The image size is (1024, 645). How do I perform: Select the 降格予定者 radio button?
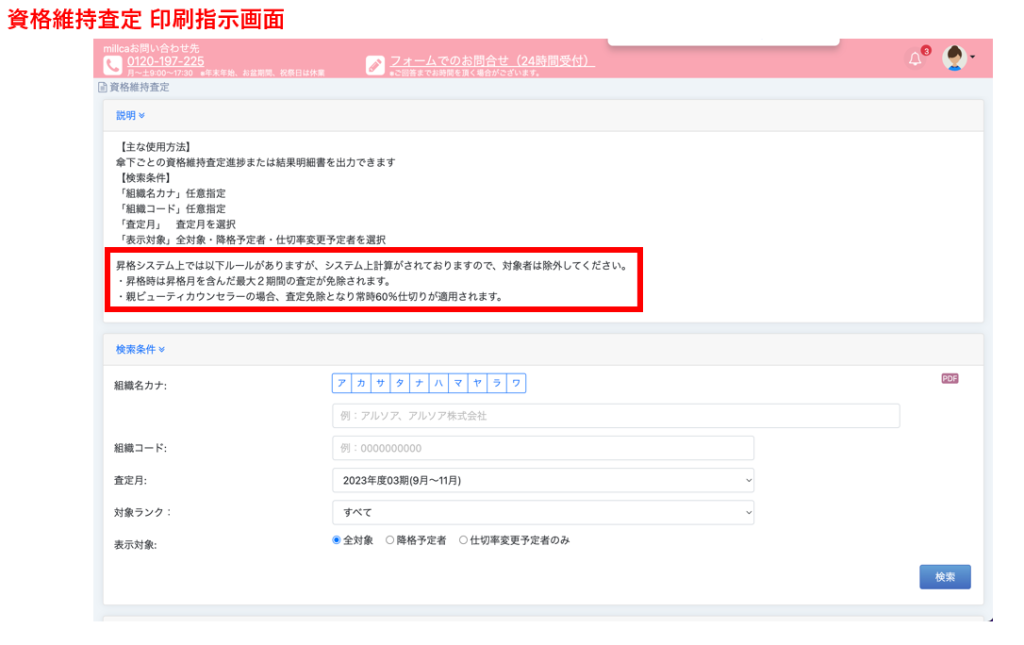pyautogui.click(x=391, y=540)
